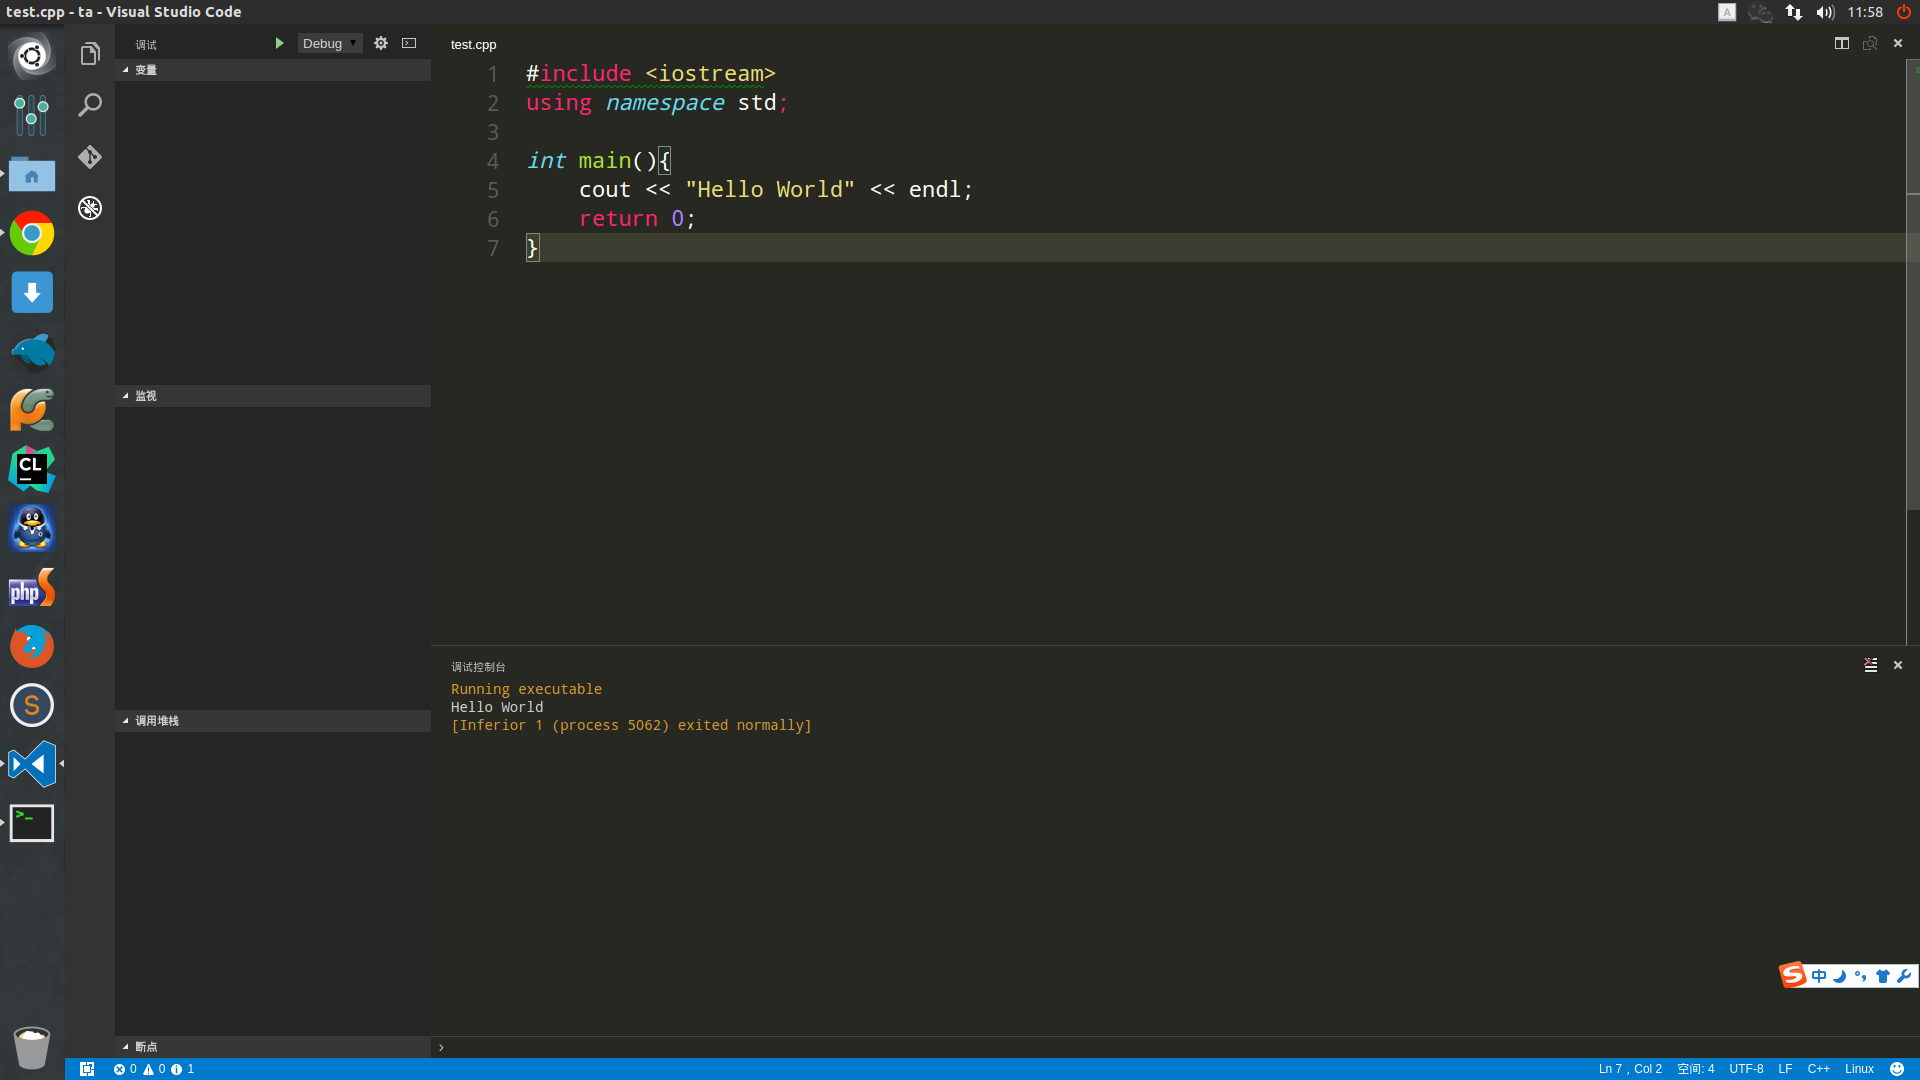
Task: Open launch.json via the gear icon
Action: pos(381,43)
